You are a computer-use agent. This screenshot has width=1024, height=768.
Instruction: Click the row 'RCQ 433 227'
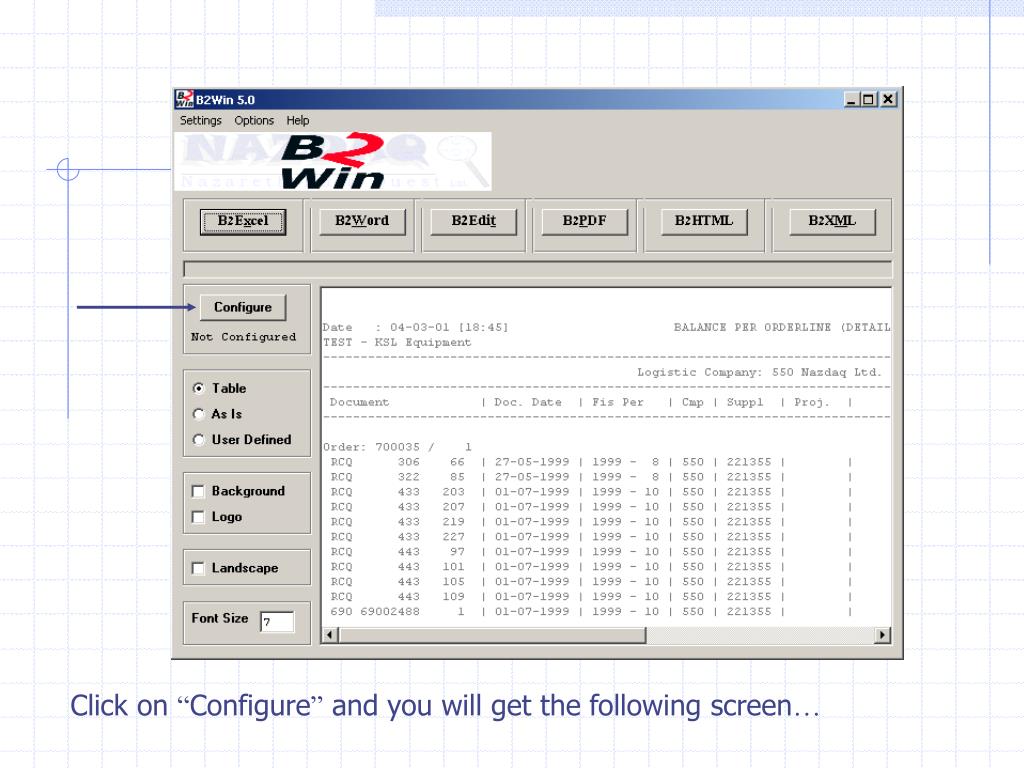(x=590, y=537)
